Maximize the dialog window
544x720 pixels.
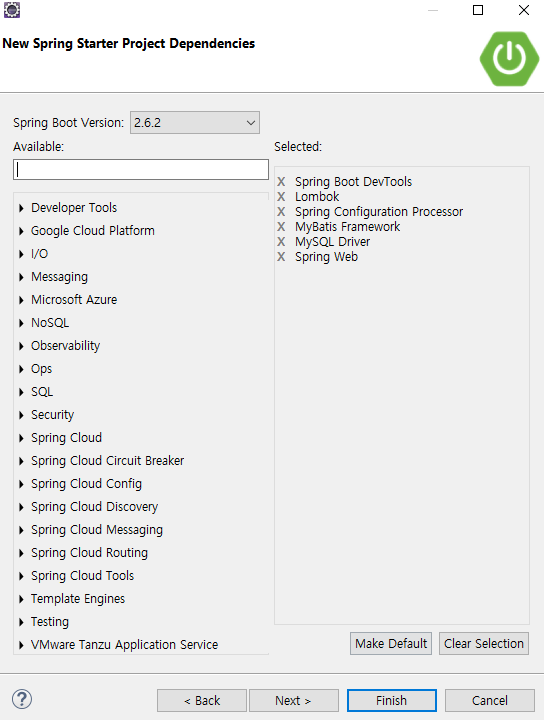[x=478, y=10]
